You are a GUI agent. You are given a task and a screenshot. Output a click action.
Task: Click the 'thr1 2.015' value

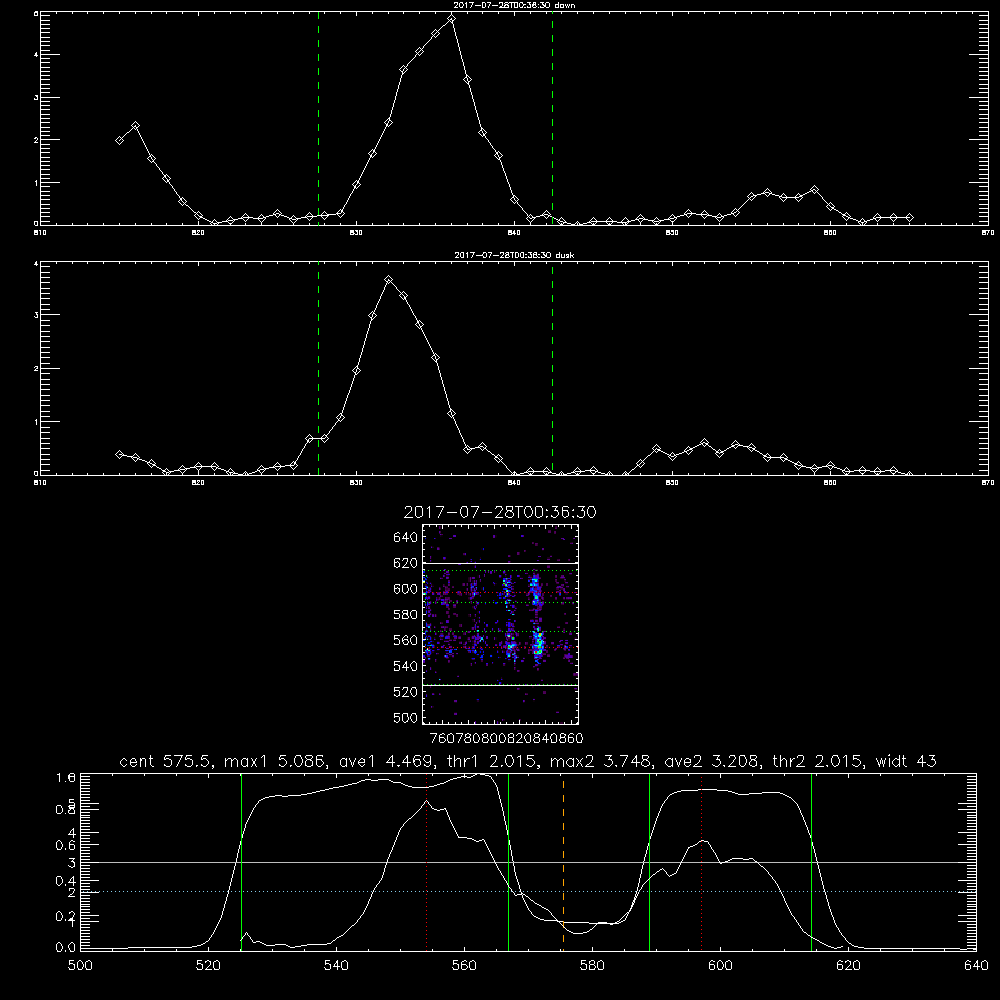click(x=489, y=761)
